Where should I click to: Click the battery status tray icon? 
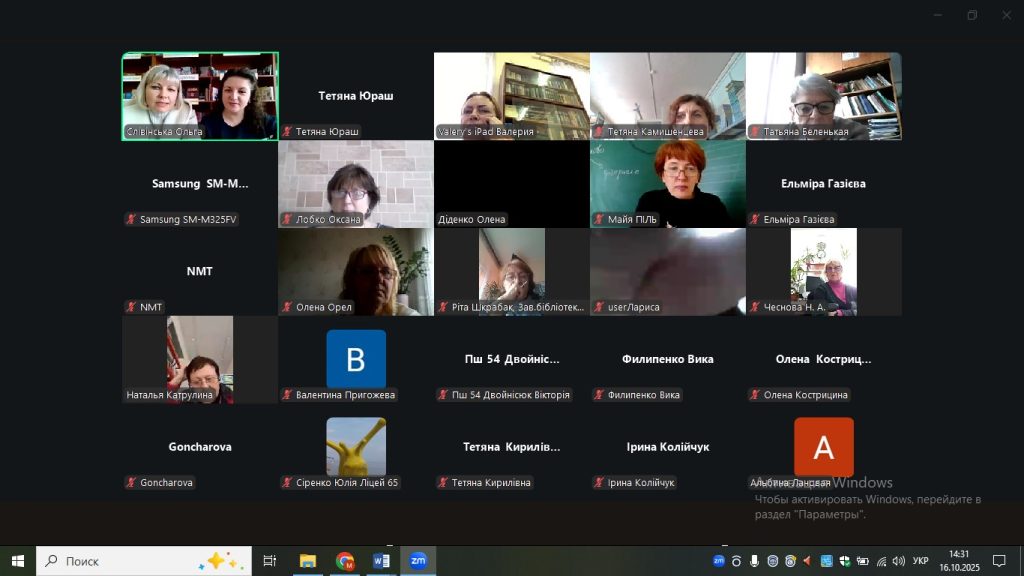[x=862, y=561]
